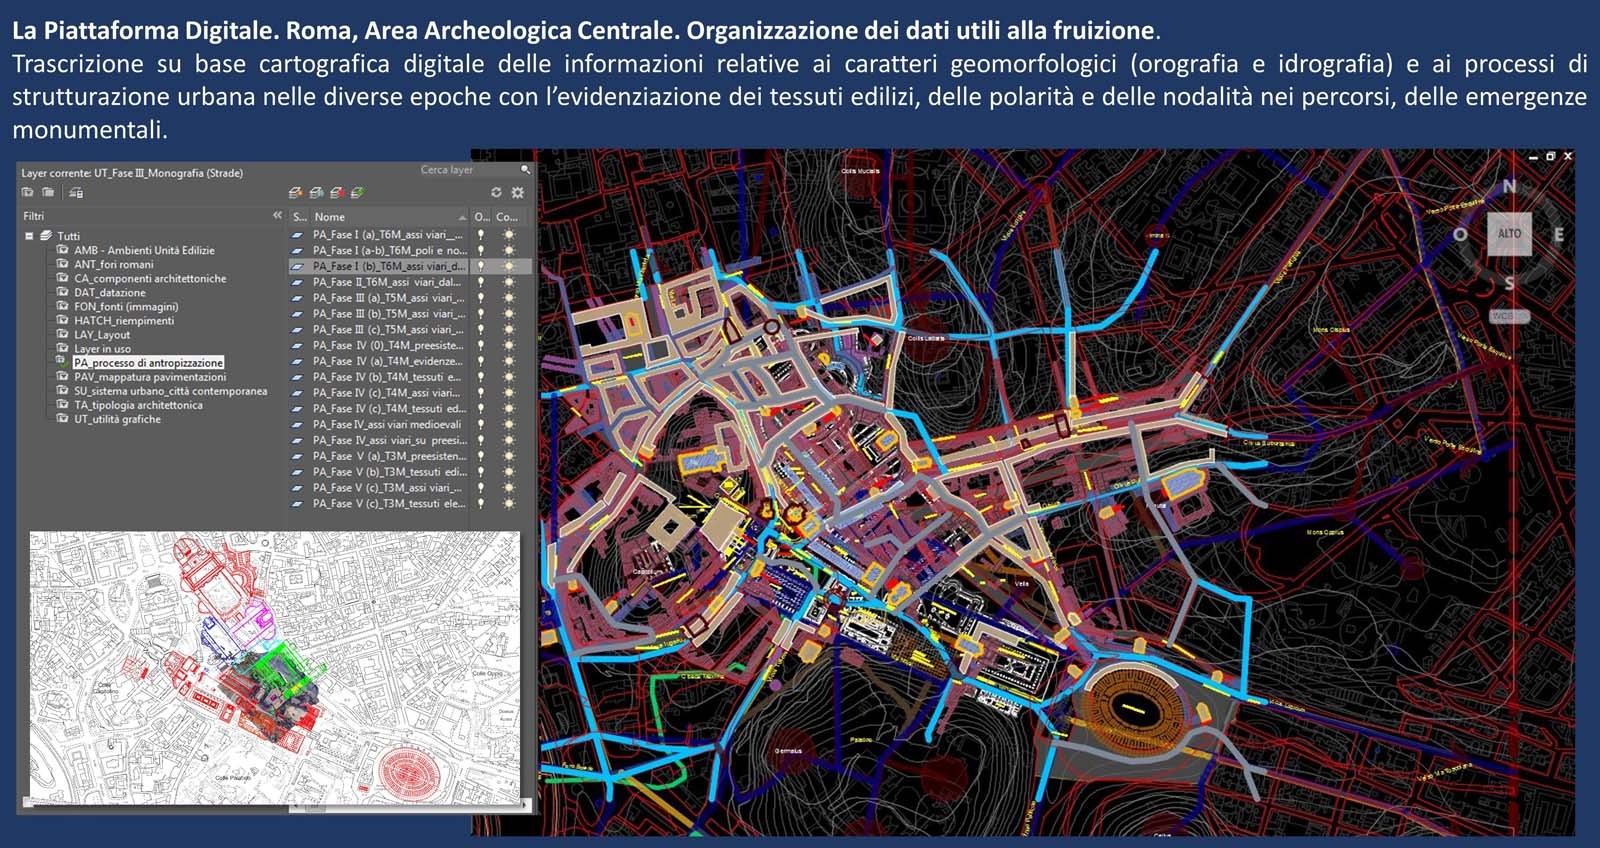
Task: Click the ALTO face of the ViewCube
Action: [1509, 234]
